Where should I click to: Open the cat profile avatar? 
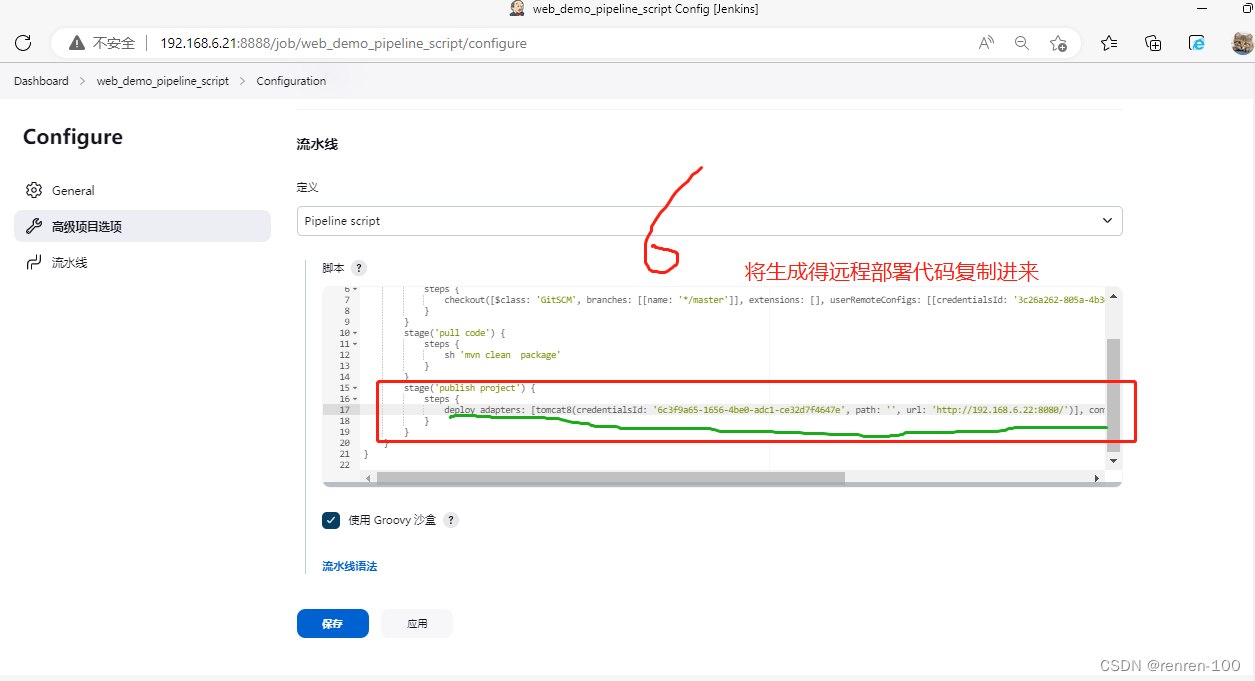1242,43
